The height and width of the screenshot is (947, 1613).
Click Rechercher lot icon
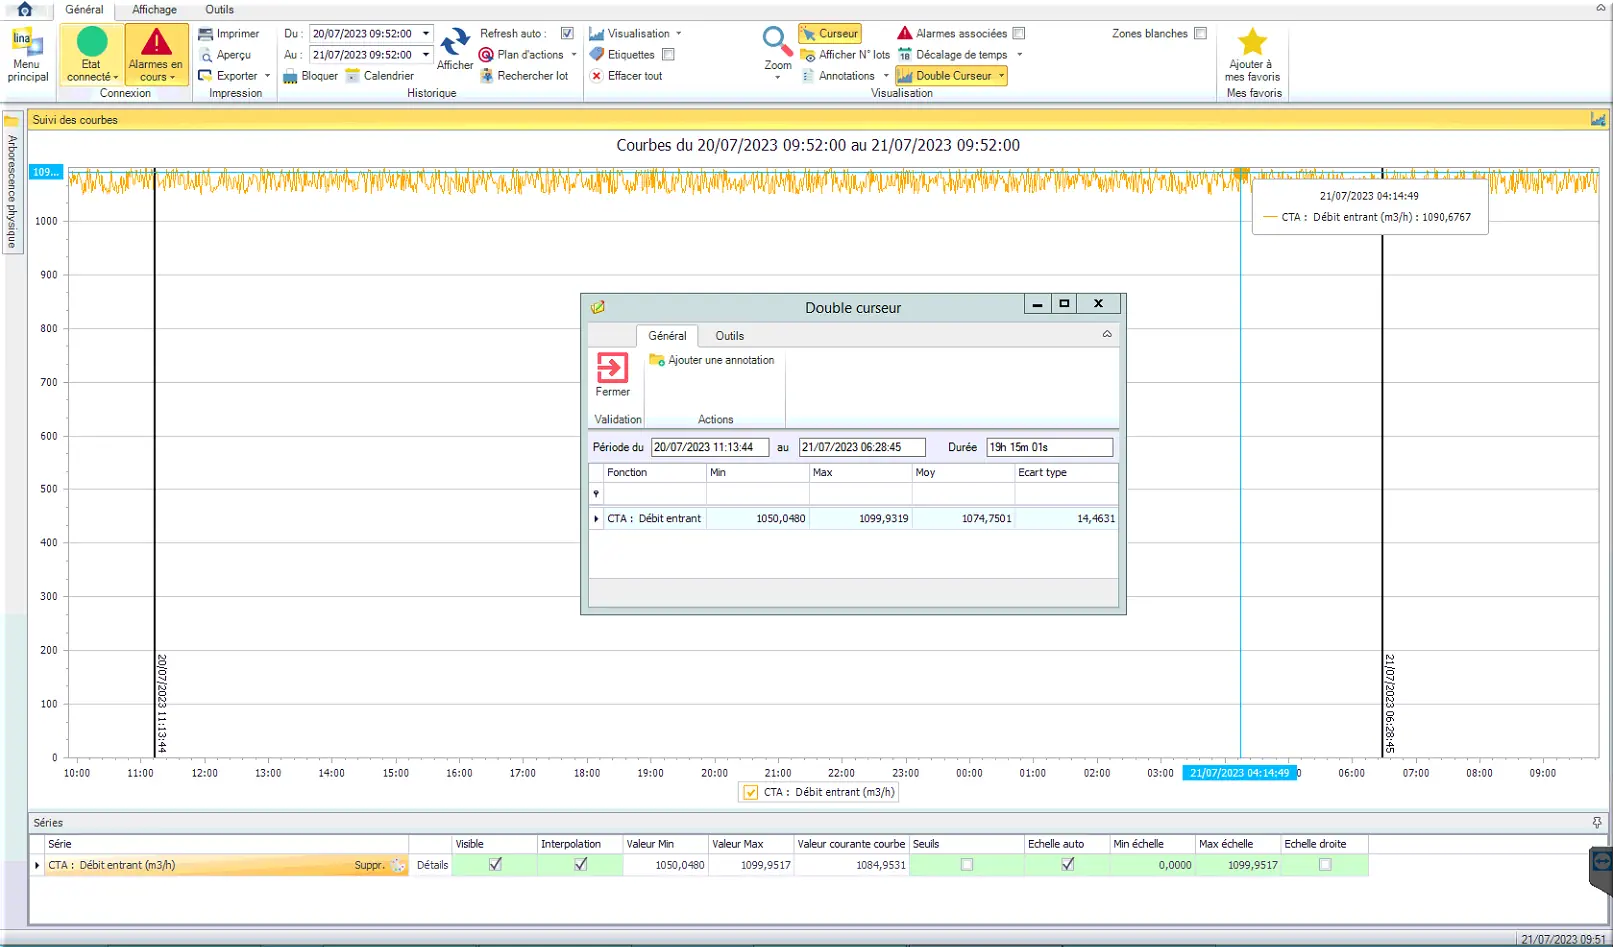486,76
